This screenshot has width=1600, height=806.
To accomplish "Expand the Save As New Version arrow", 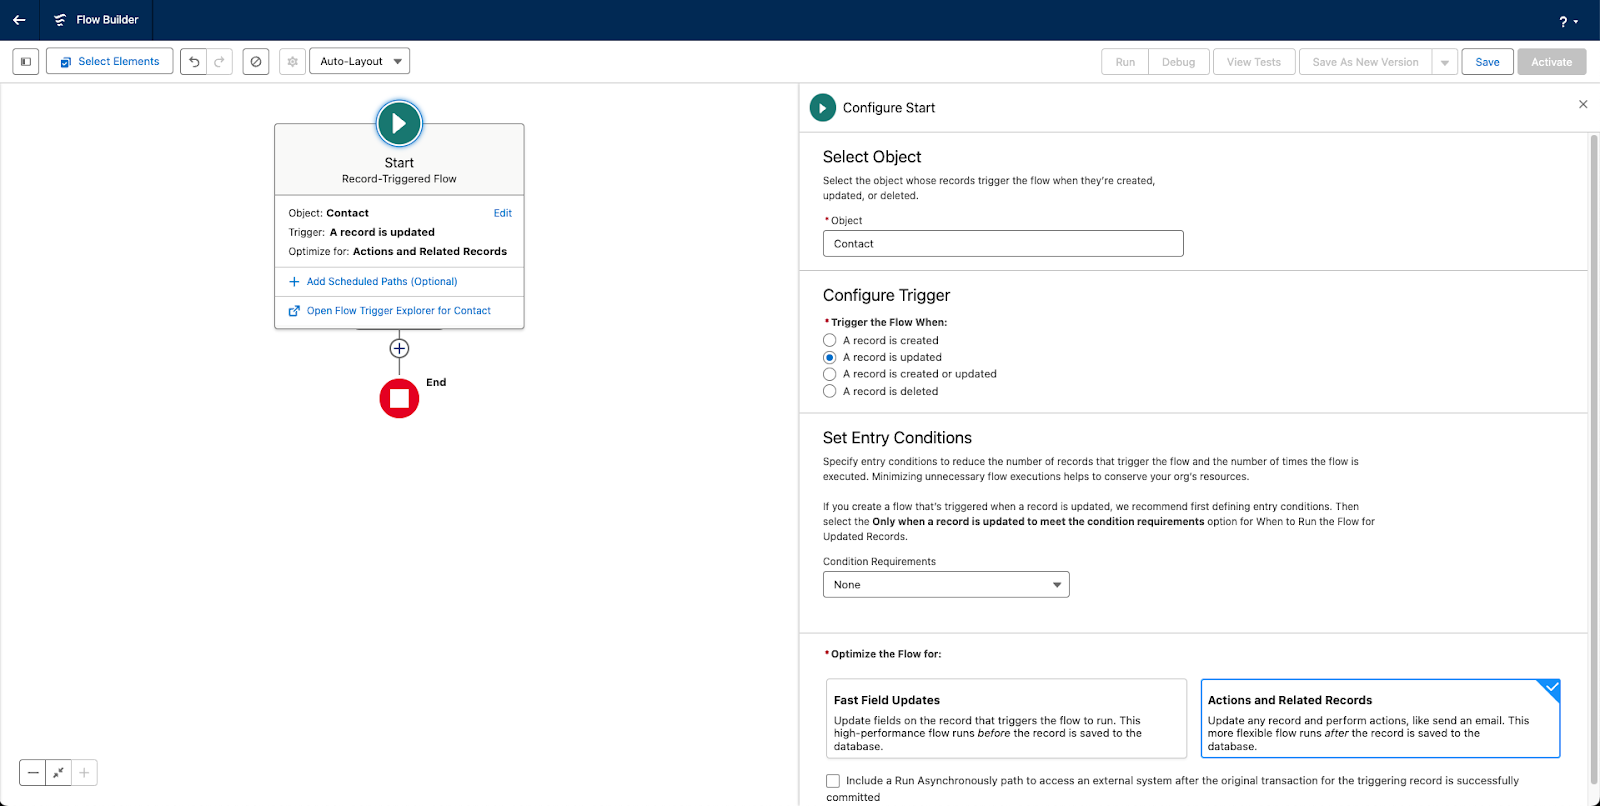I will [x=1444, y=62].
